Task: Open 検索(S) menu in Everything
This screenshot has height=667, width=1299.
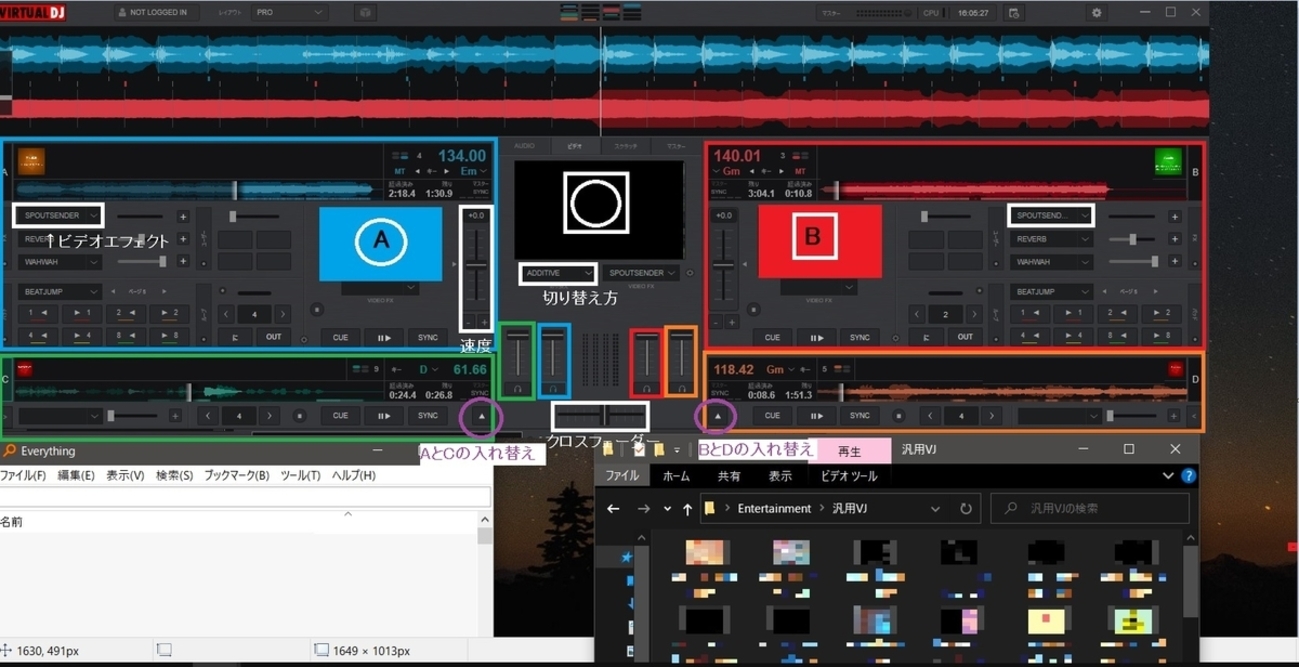Action: pos(174,476)
